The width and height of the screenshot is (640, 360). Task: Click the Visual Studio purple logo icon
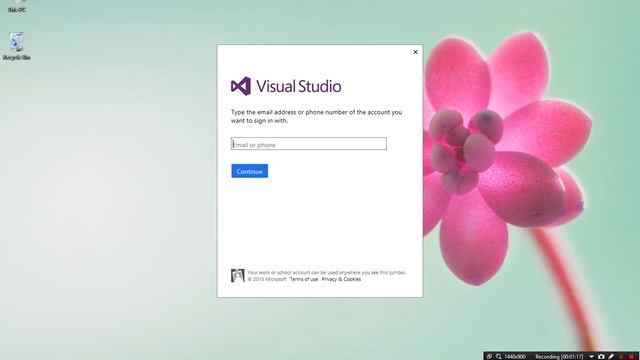pyautogui.click(x=241, y=86)
